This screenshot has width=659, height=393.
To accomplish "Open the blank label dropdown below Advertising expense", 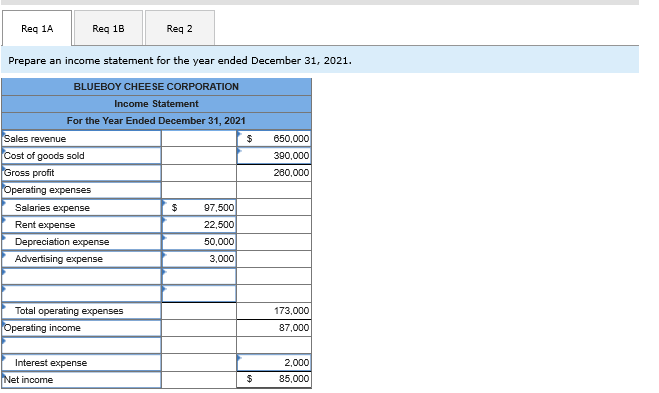I will tap(82, 276).
